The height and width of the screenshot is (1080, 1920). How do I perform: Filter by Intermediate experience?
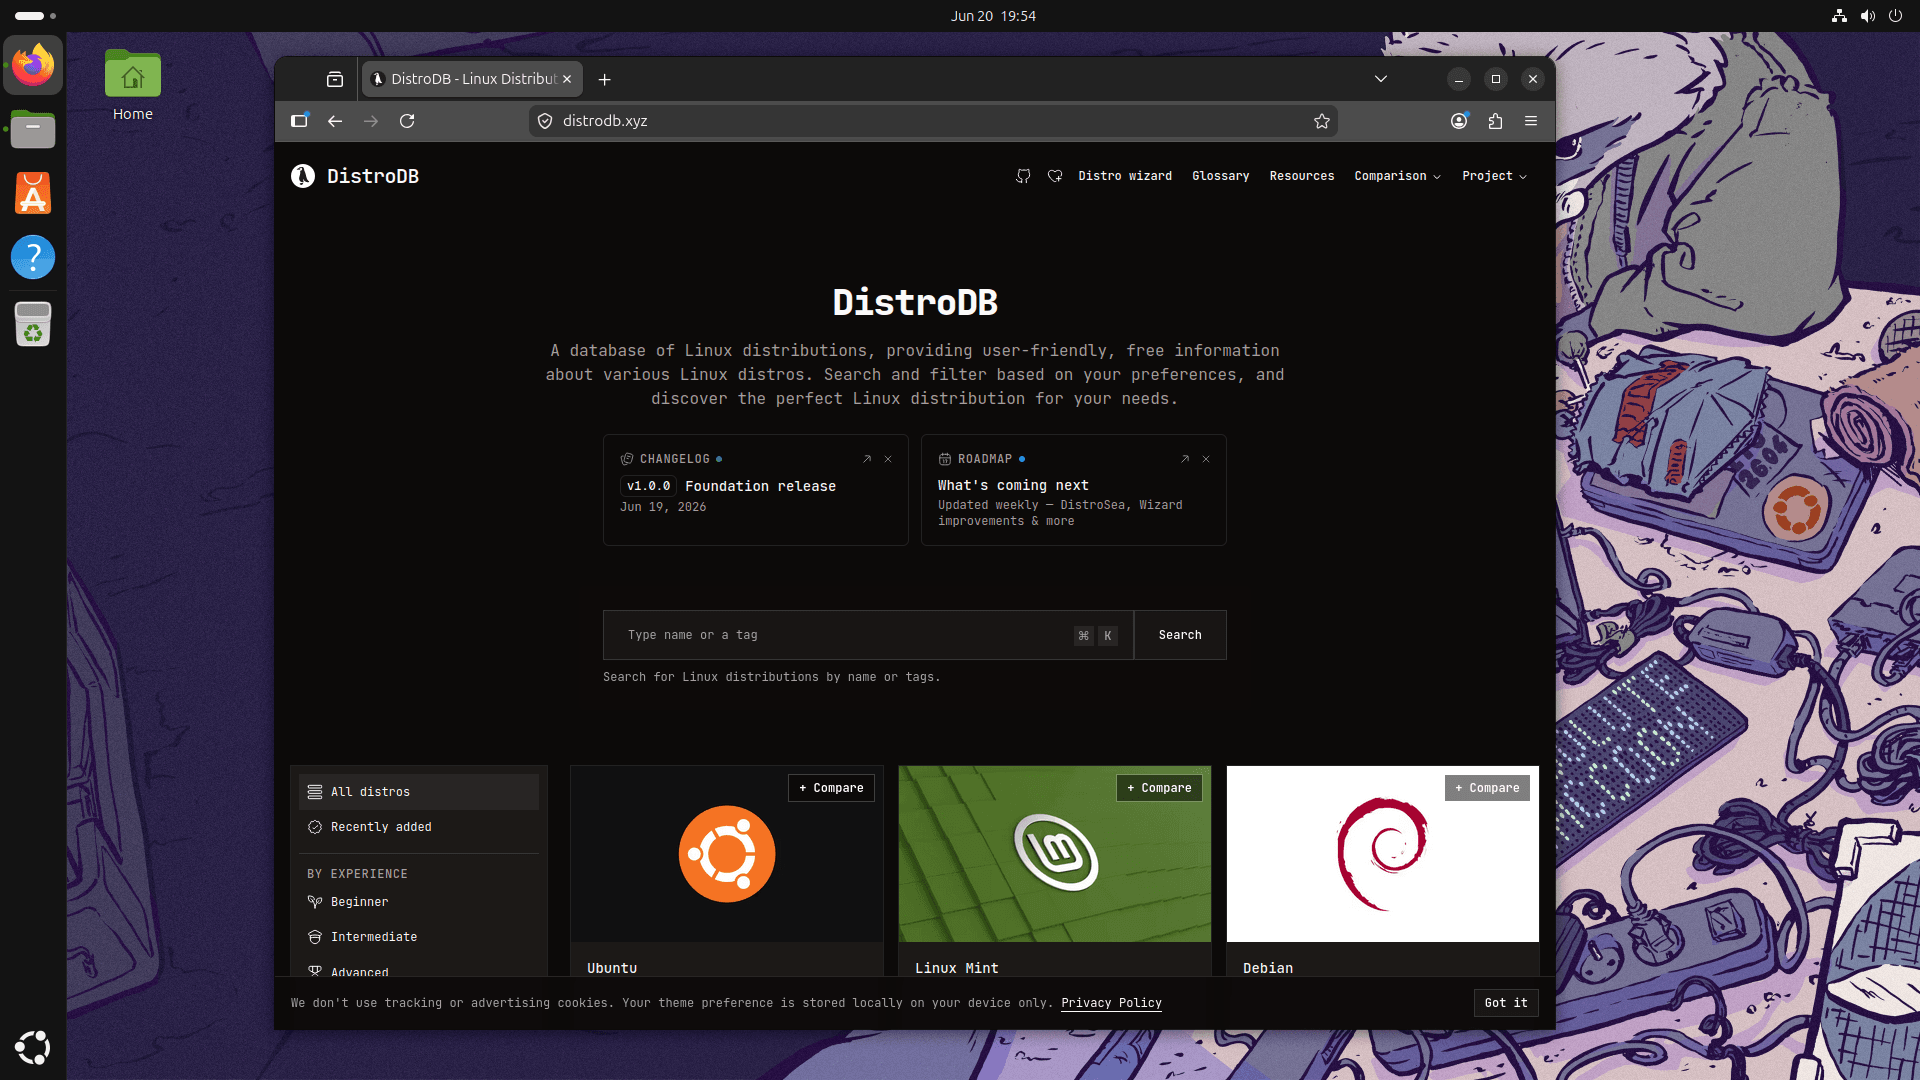point(419,937)
